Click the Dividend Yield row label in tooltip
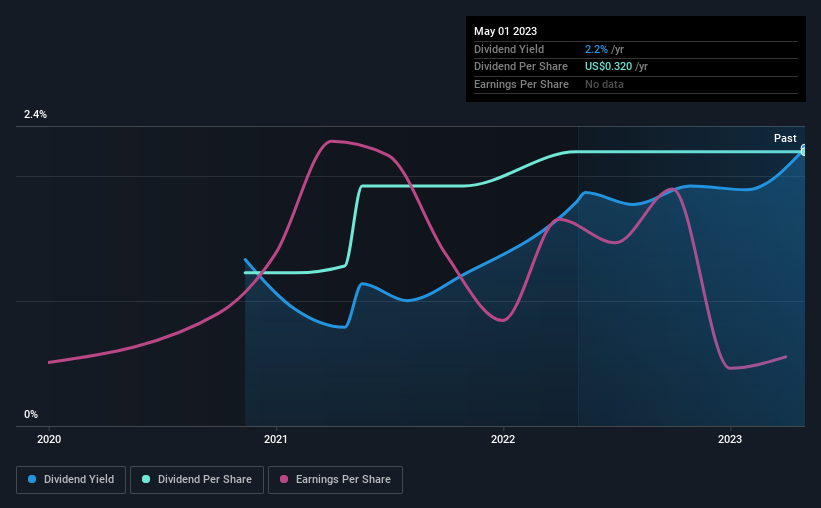 tap(509, 49)
